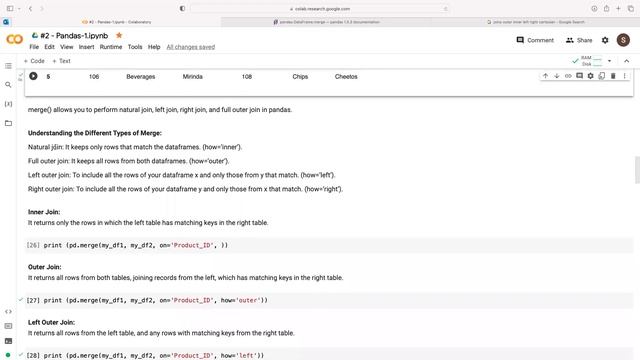Open Colab settings gear in header
640x360 pixels.
tap(605, 40)
